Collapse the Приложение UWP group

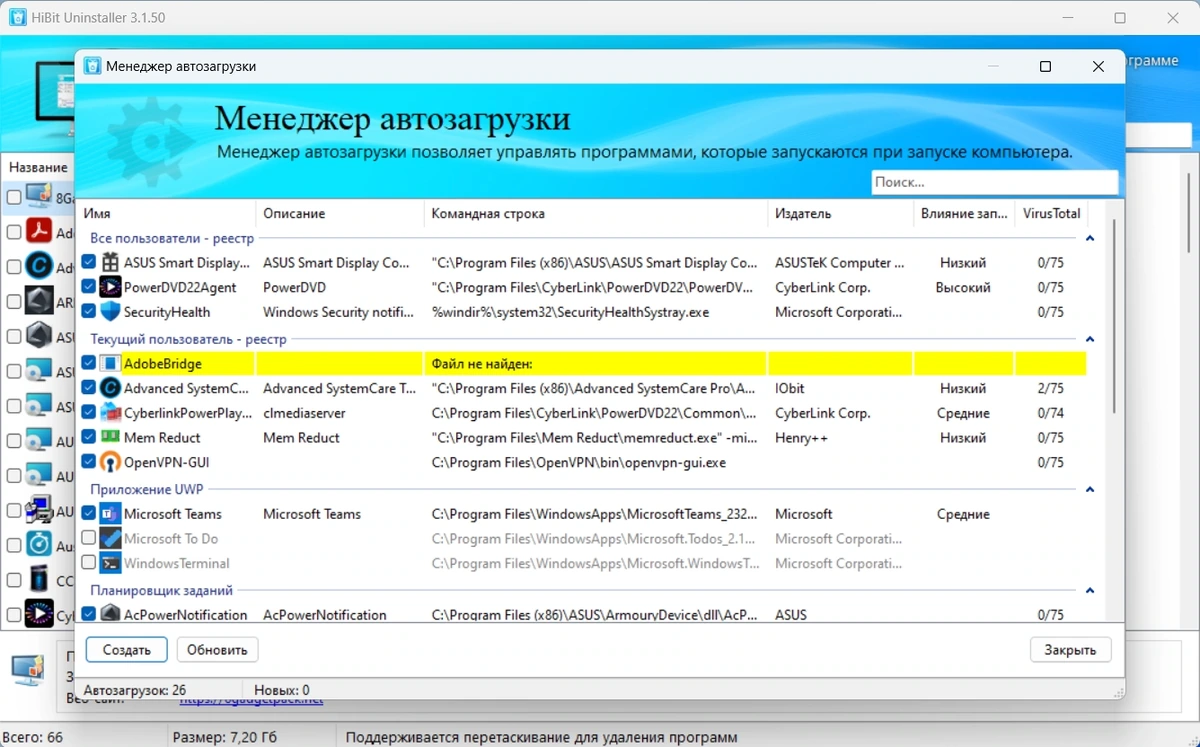[1090, 490]
